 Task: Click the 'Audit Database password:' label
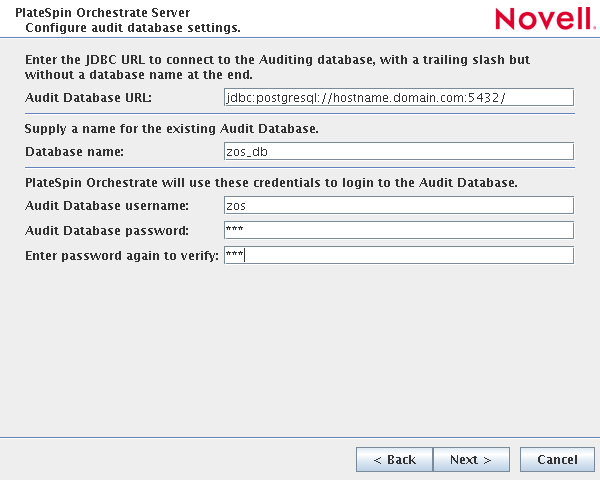[105, 231]
